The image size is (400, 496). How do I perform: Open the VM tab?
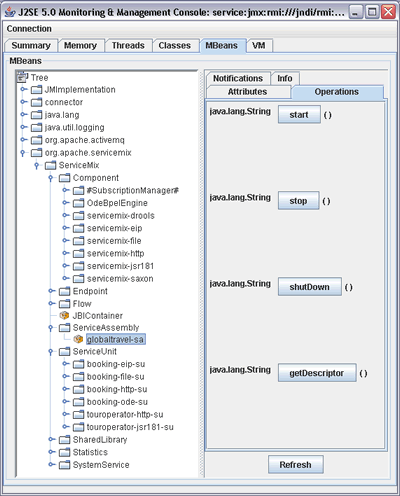[x=259, y=45]
